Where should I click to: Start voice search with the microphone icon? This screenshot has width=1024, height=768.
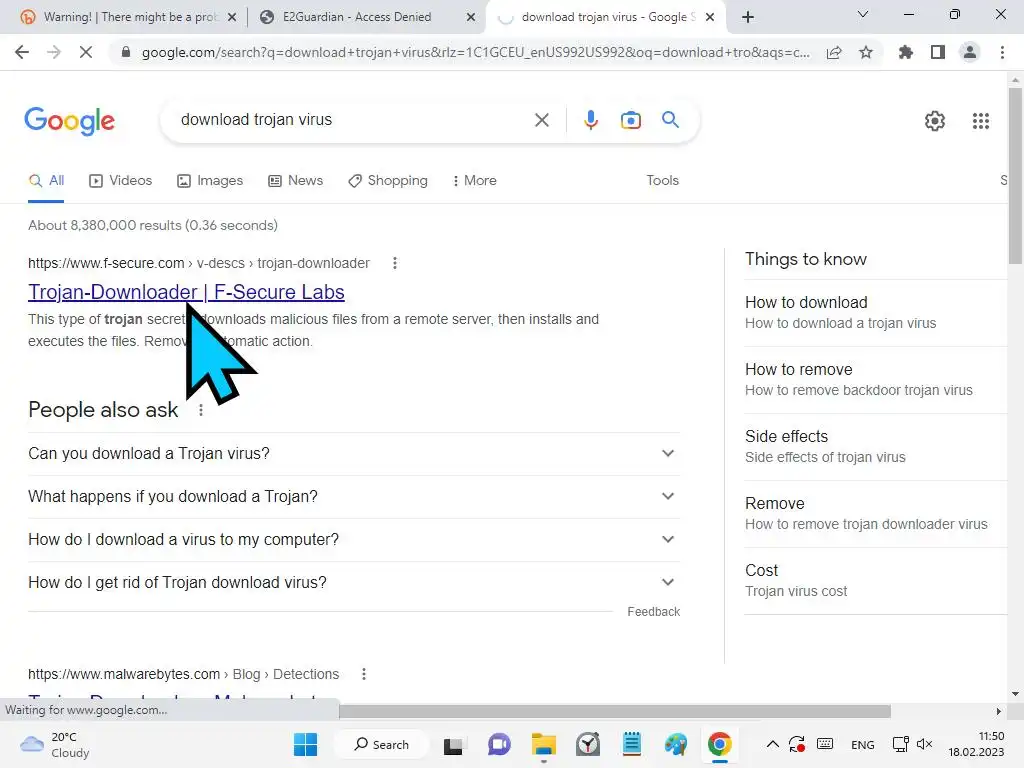tap(590, 120)
